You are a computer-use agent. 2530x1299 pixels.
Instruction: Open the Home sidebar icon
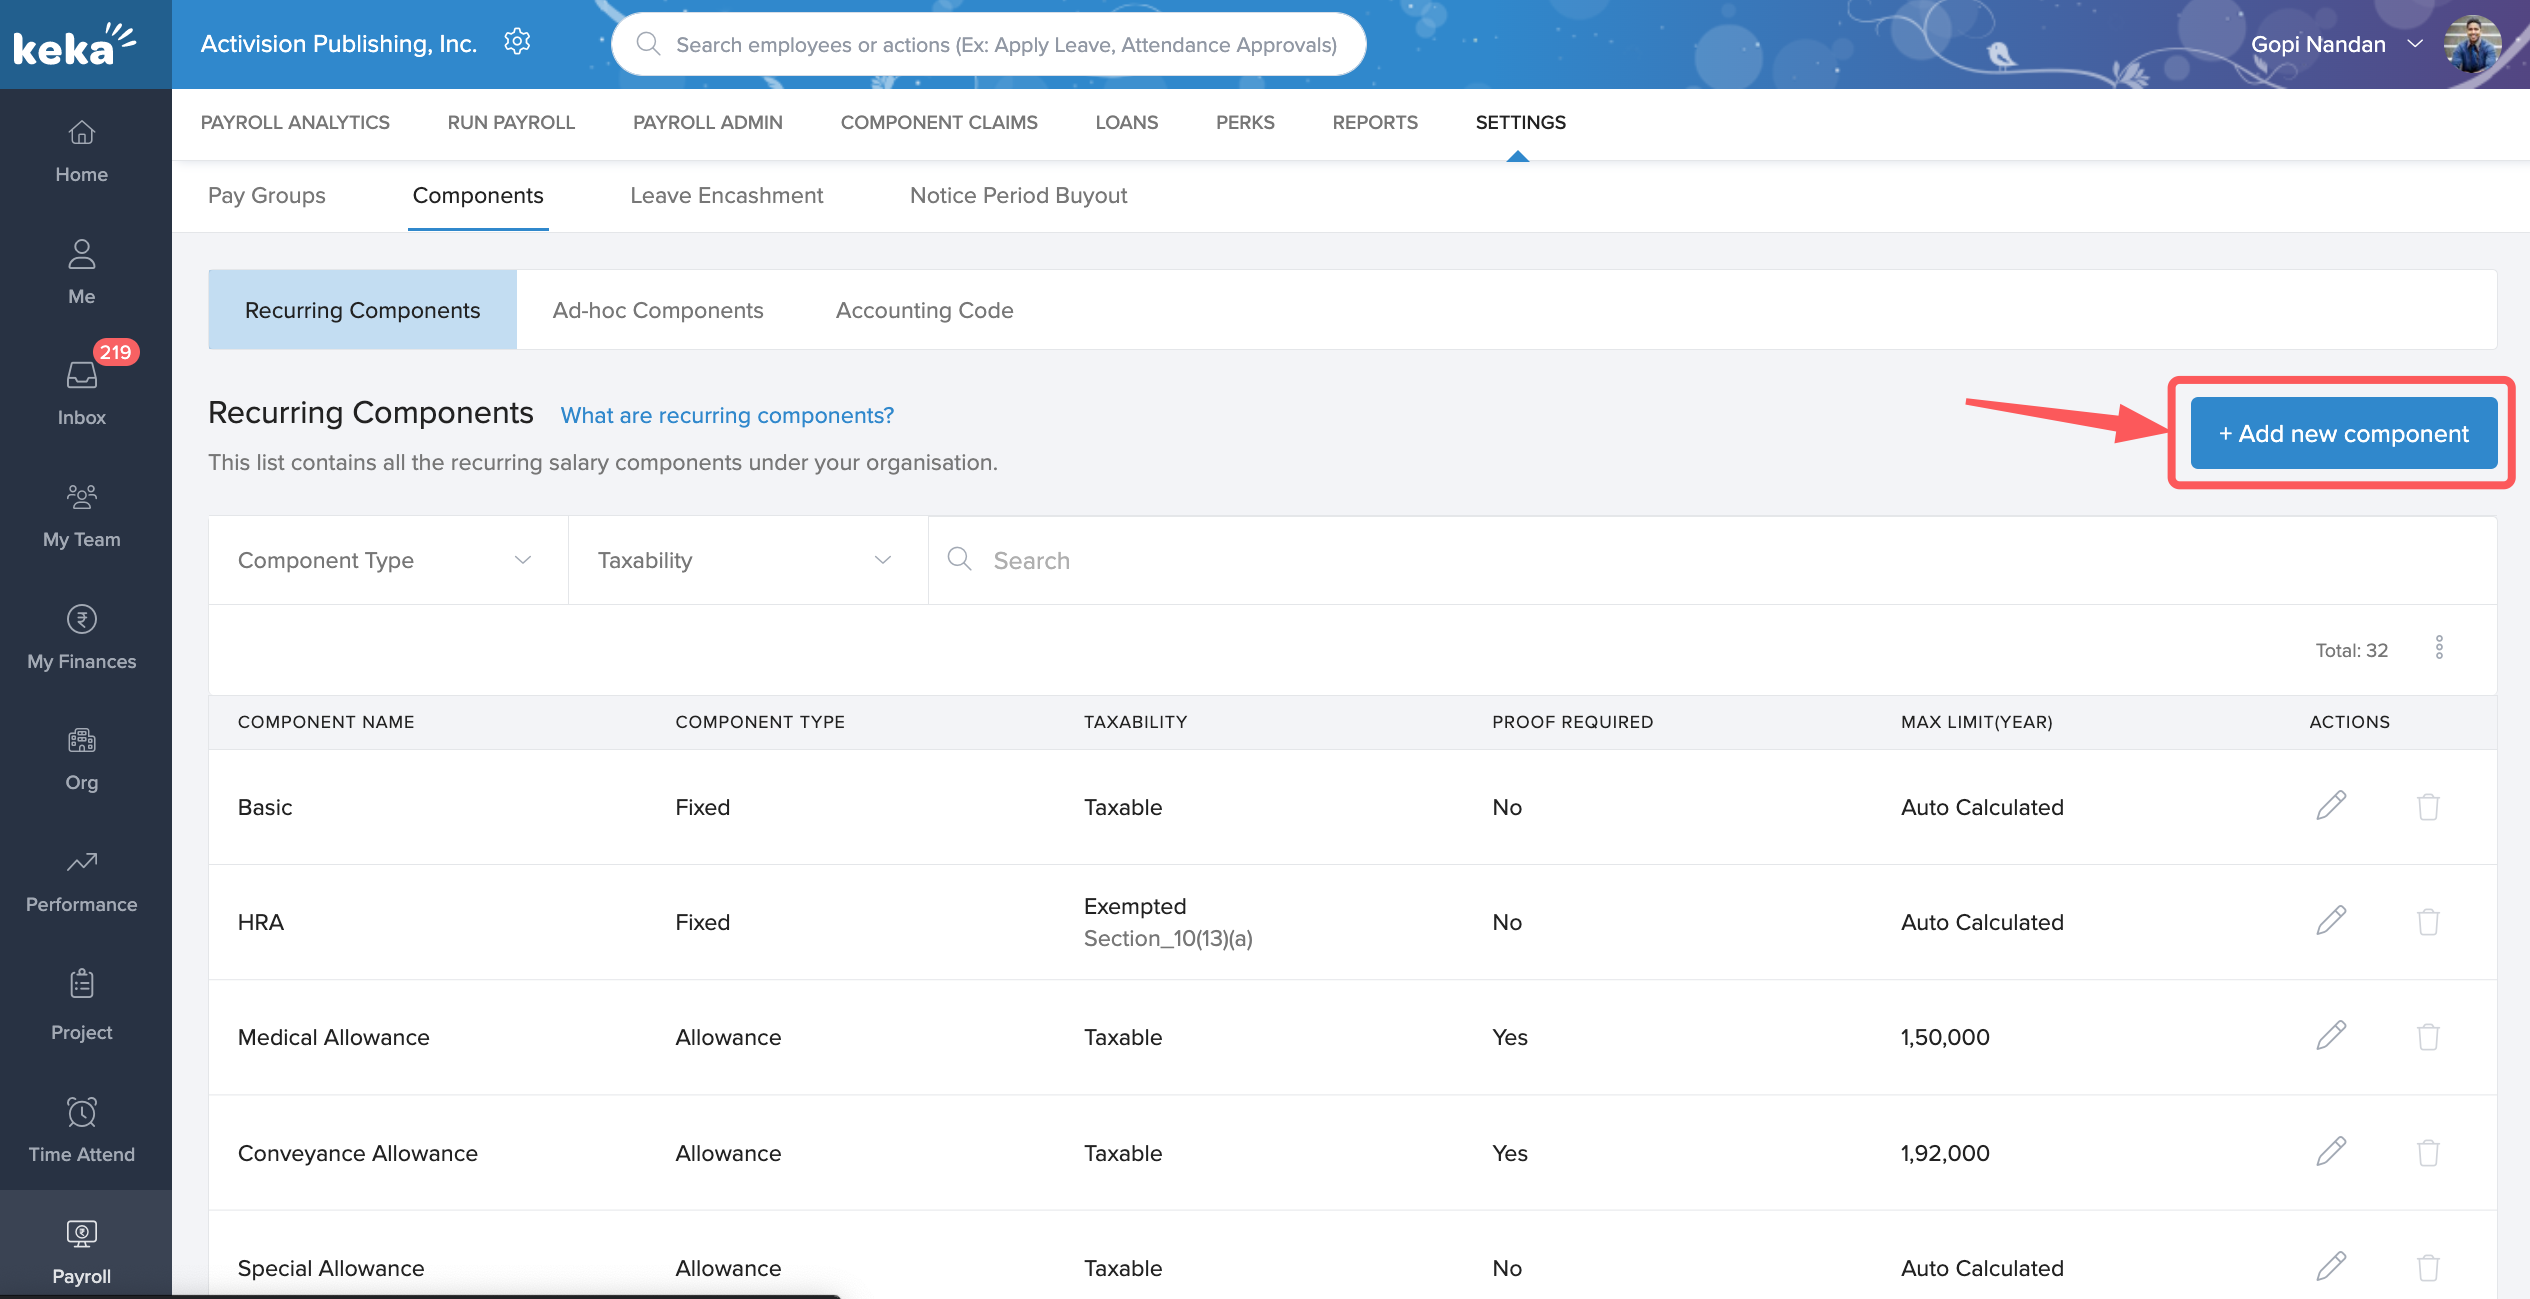81,150
